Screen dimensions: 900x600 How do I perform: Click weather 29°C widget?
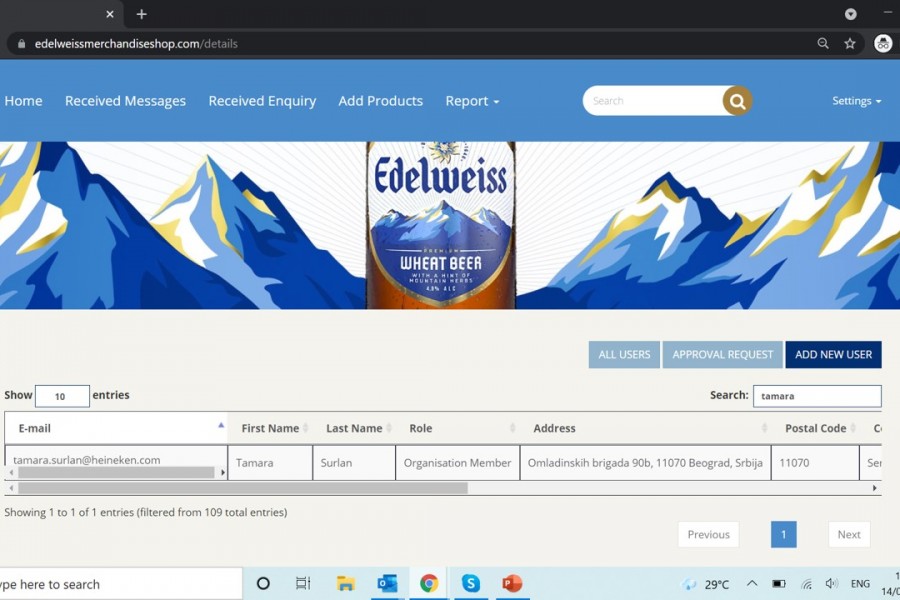(x=705, y=584)
